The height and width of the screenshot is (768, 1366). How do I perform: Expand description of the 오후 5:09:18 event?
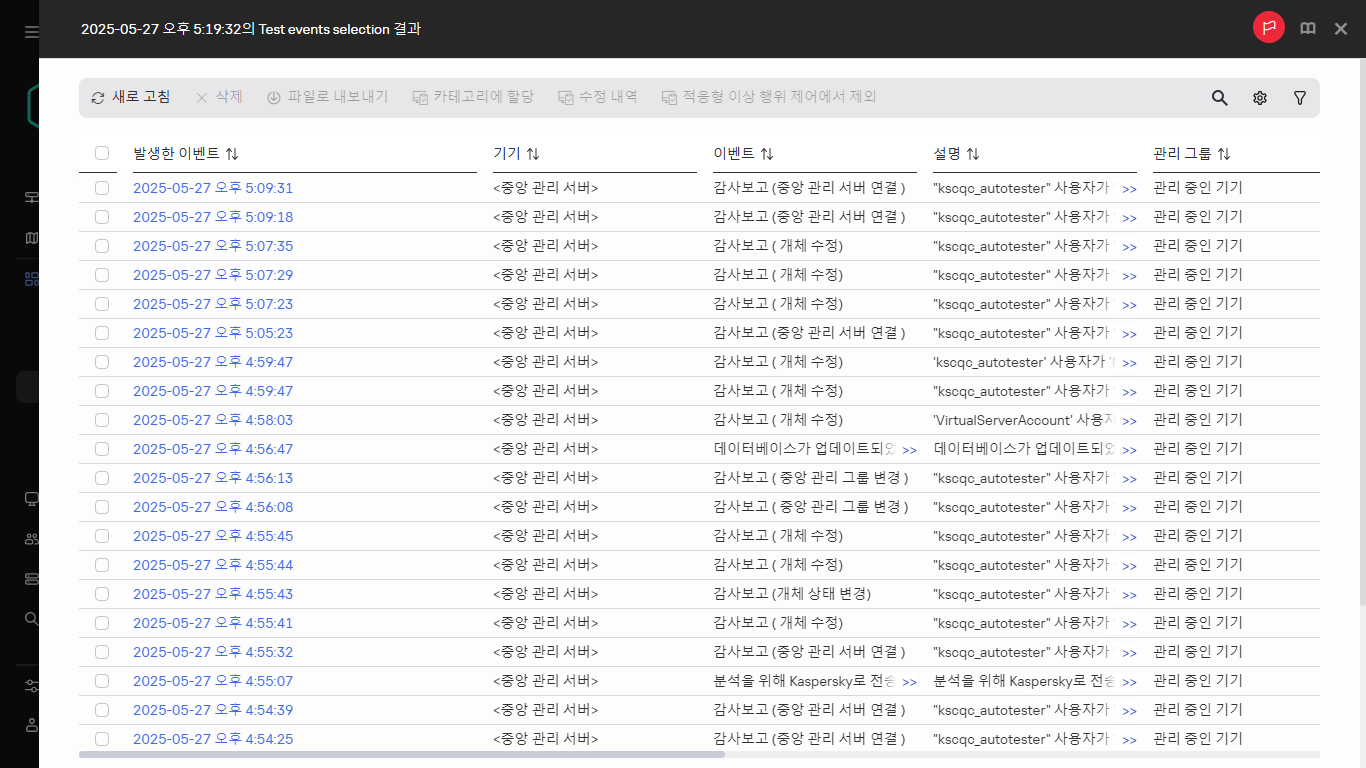tap(1129, 218)
